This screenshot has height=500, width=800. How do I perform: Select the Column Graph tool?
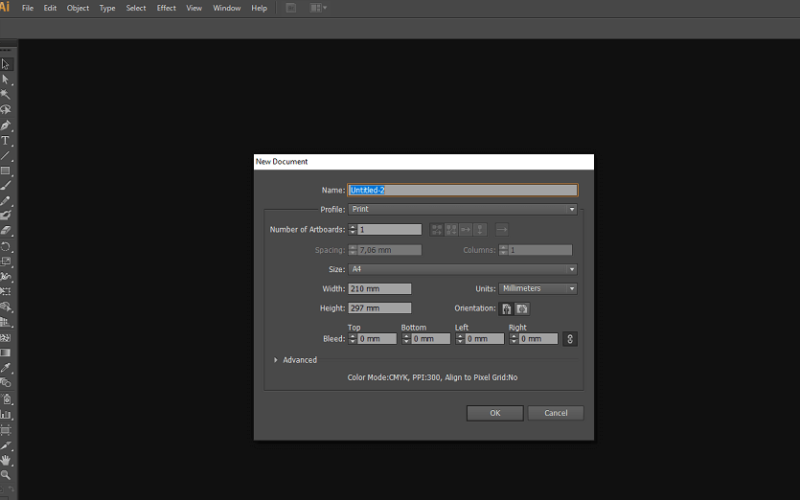pos(6,415)
